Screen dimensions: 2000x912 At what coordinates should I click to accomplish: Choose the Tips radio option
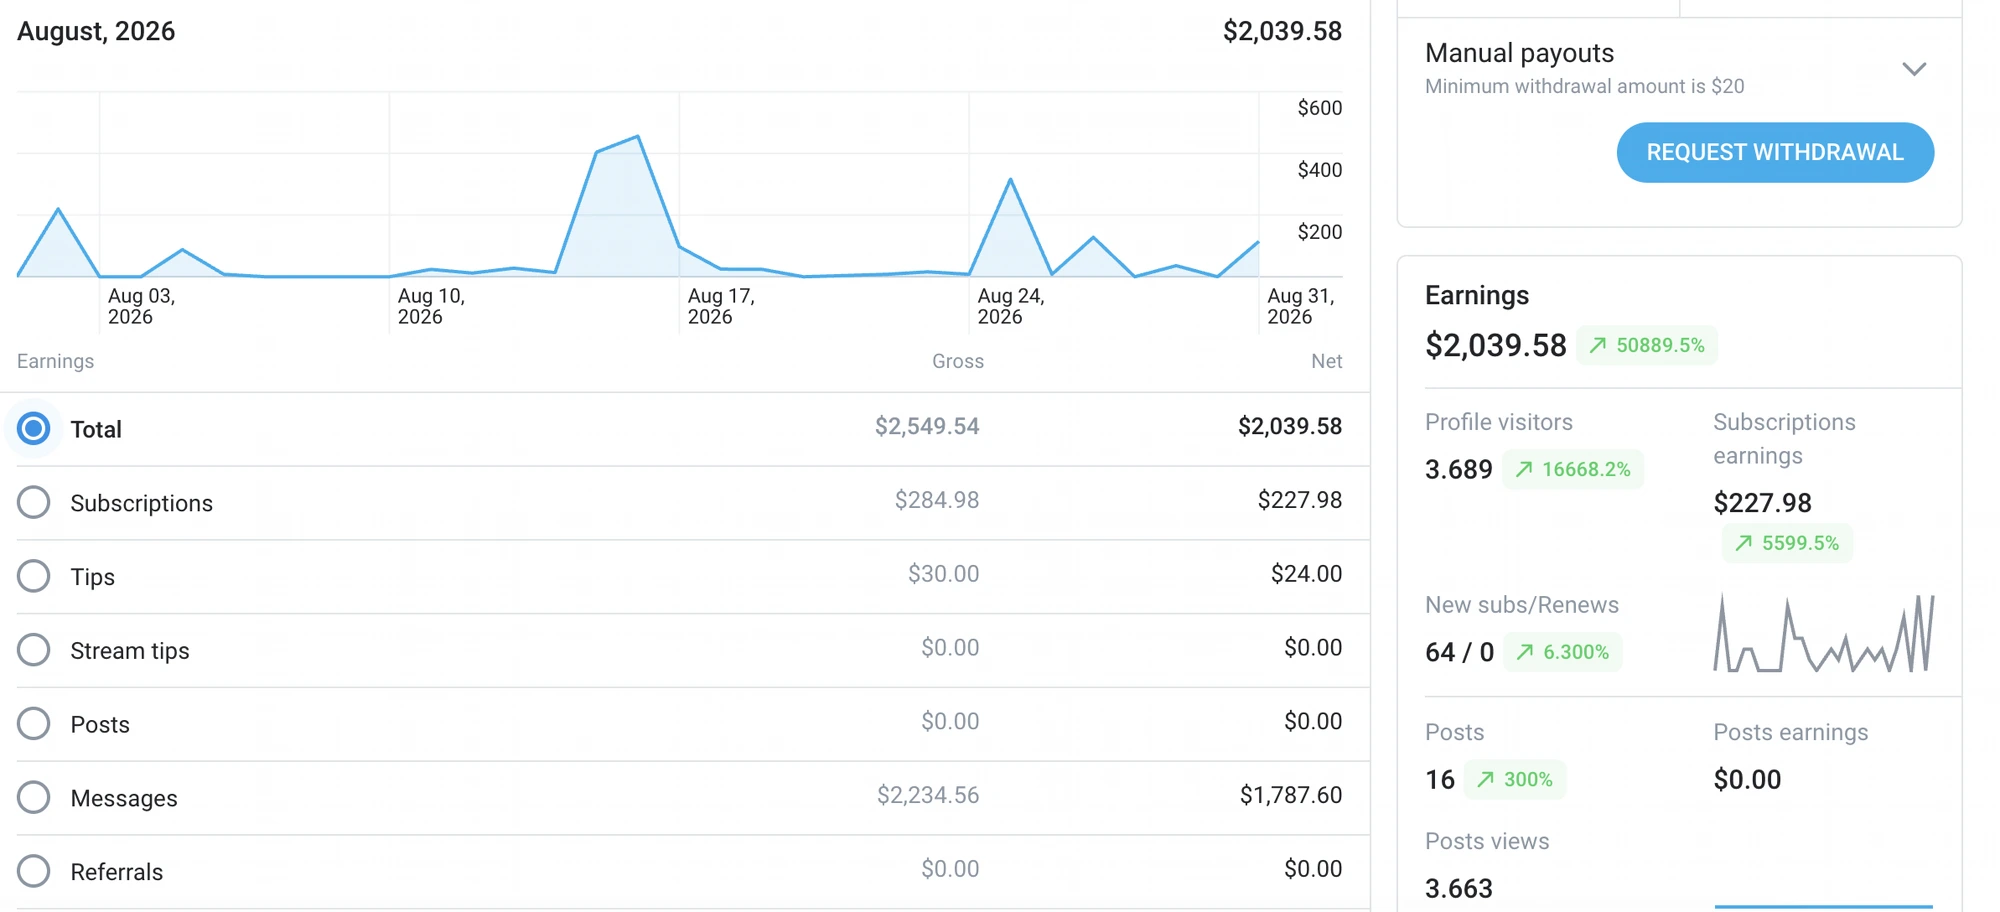[34, 576]
